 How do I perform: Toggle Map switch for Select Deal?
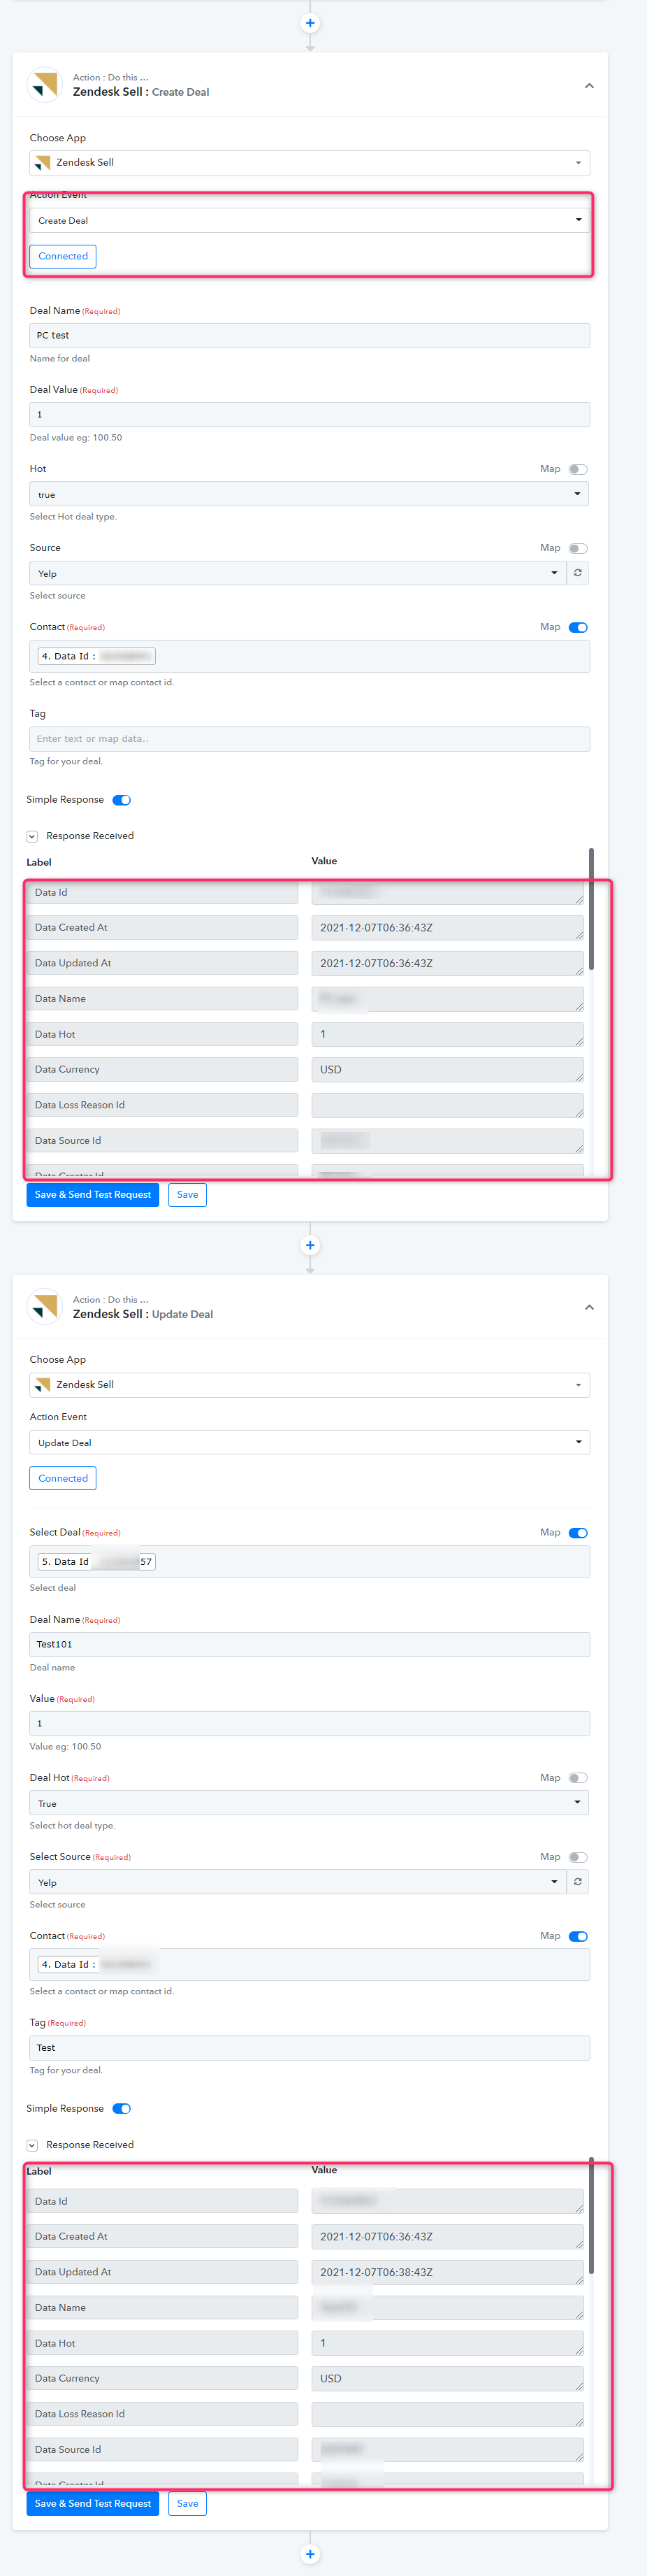pyautogui.click(x=578, y=1533)
